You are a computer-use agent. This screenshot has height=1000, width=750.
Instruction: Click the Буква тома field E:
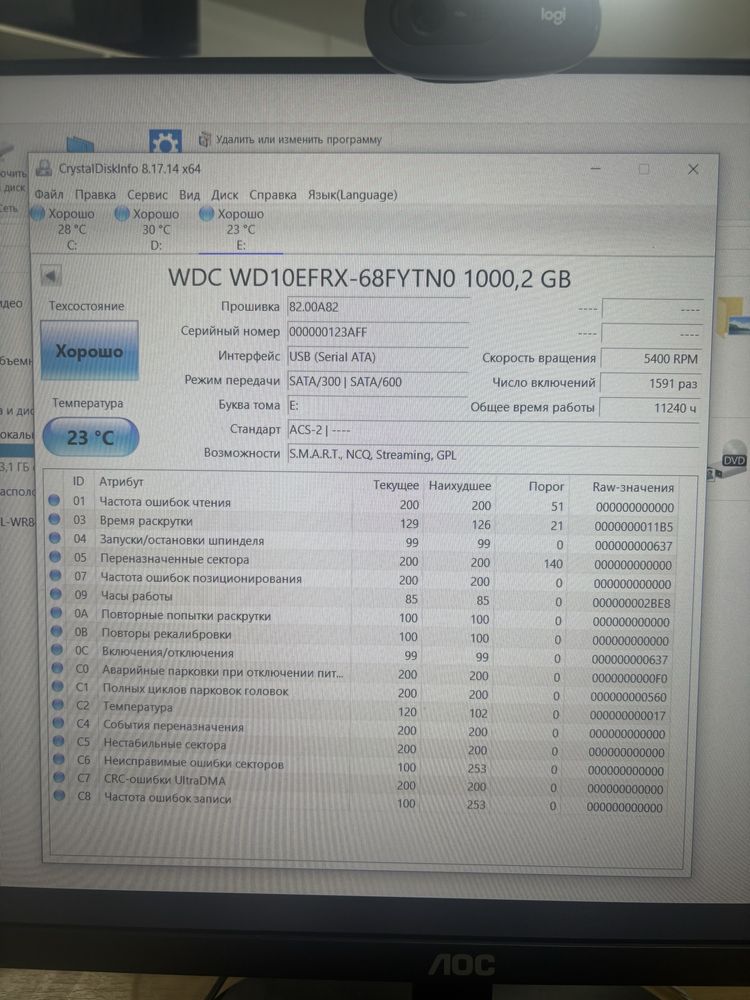pos(378,406)
